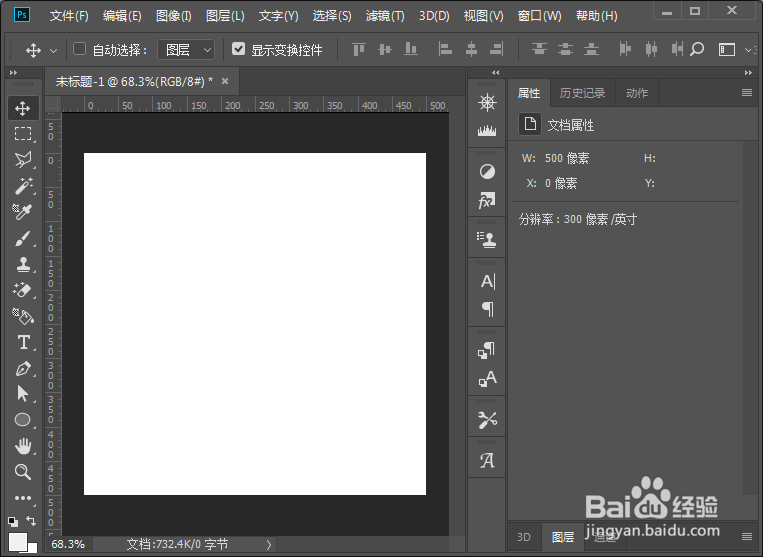Select the Horizontal Type tool
763x557 pixels.
[23, 342]
